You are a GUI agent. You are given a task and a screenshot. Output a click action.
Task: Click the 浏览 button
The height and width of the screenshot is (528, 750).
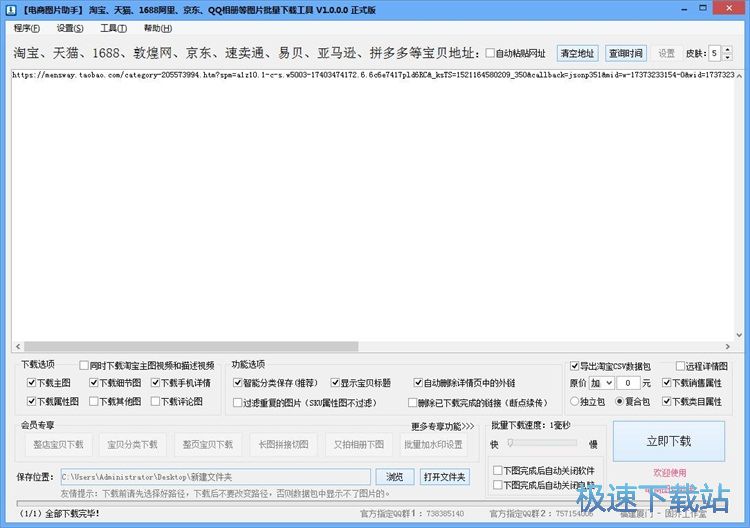coord(395,477)
